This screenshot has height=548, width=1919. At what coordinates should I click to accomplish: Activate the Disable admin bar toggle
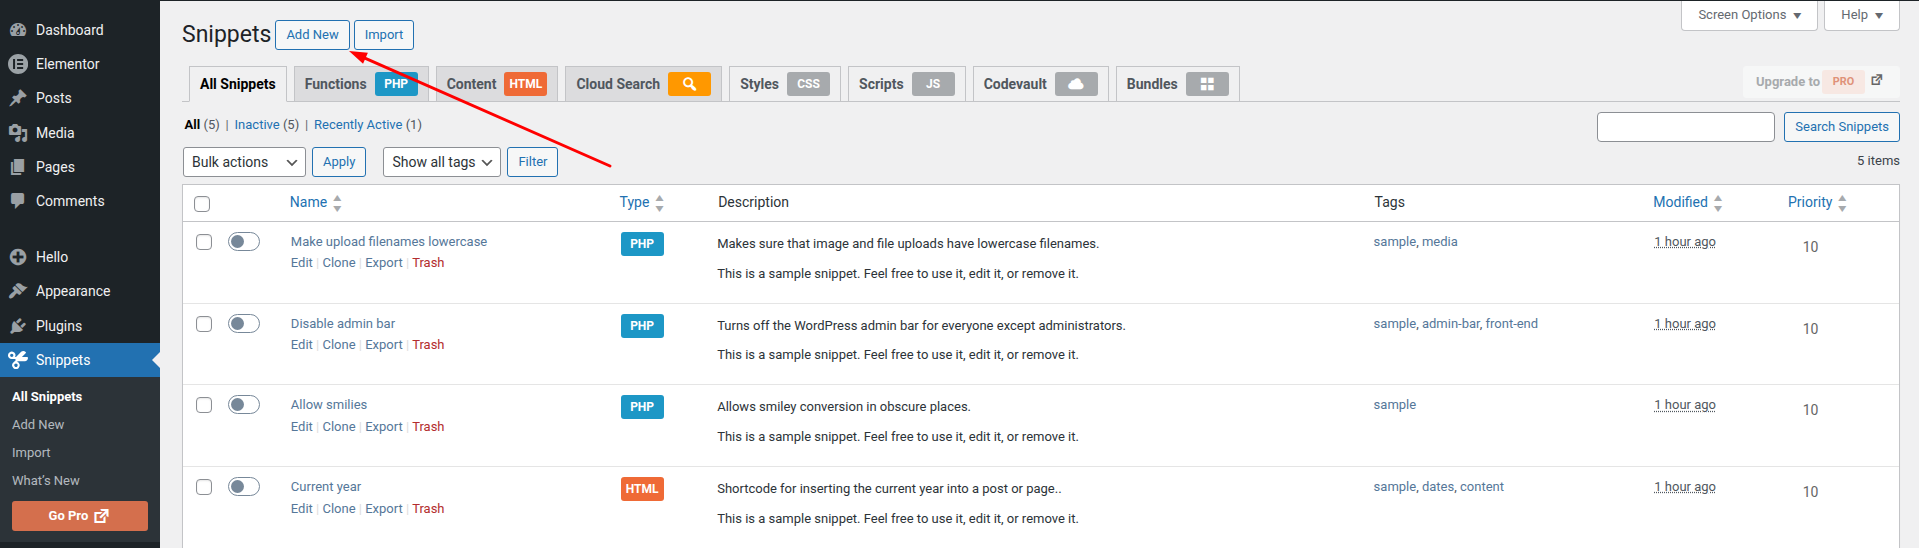tap(244, 324)
